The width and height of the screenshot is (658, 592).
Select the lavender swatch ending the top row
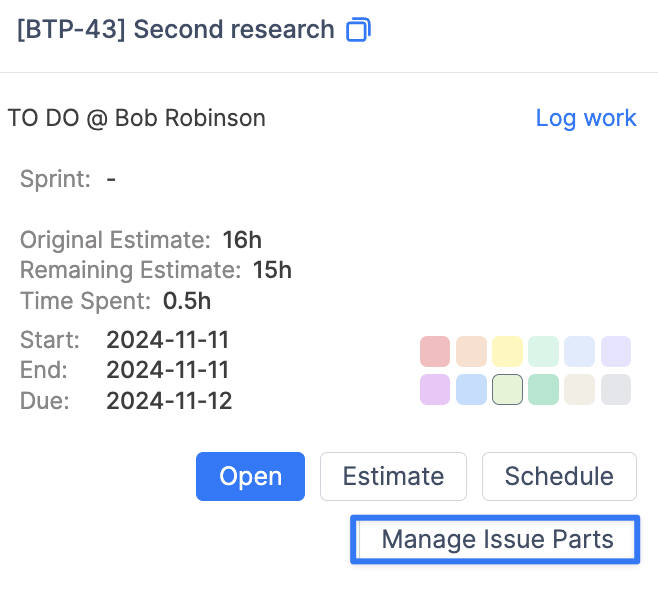point(615,352)
